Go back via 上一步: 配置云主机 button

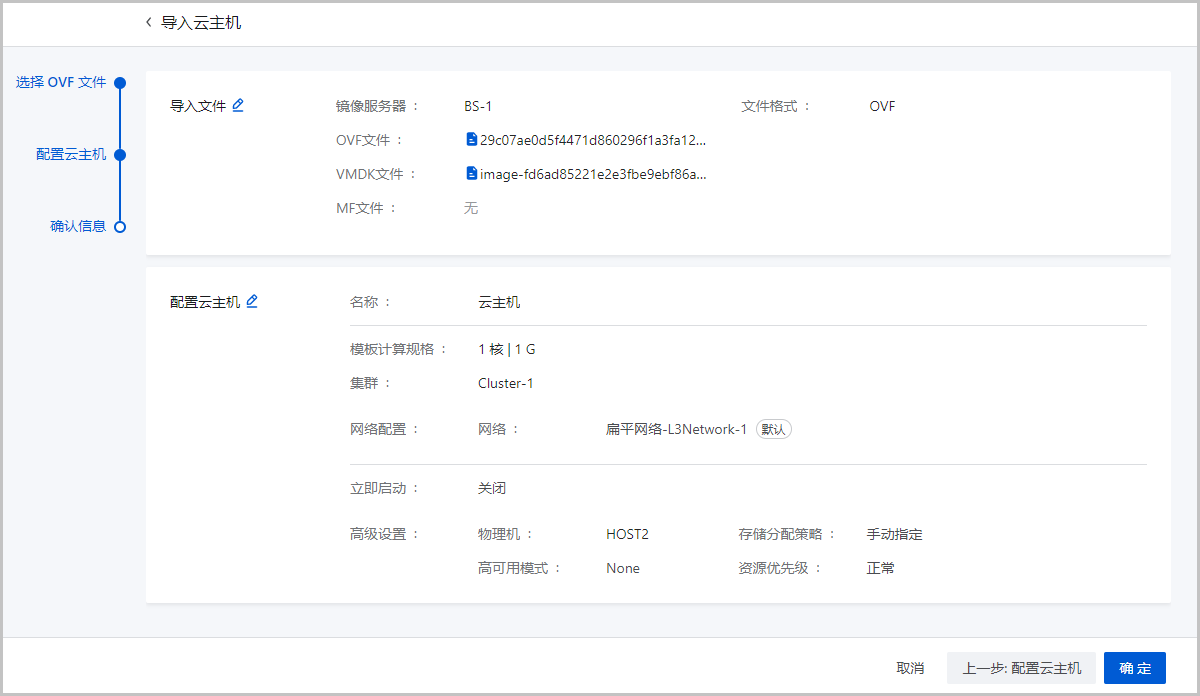[1021, 668]
